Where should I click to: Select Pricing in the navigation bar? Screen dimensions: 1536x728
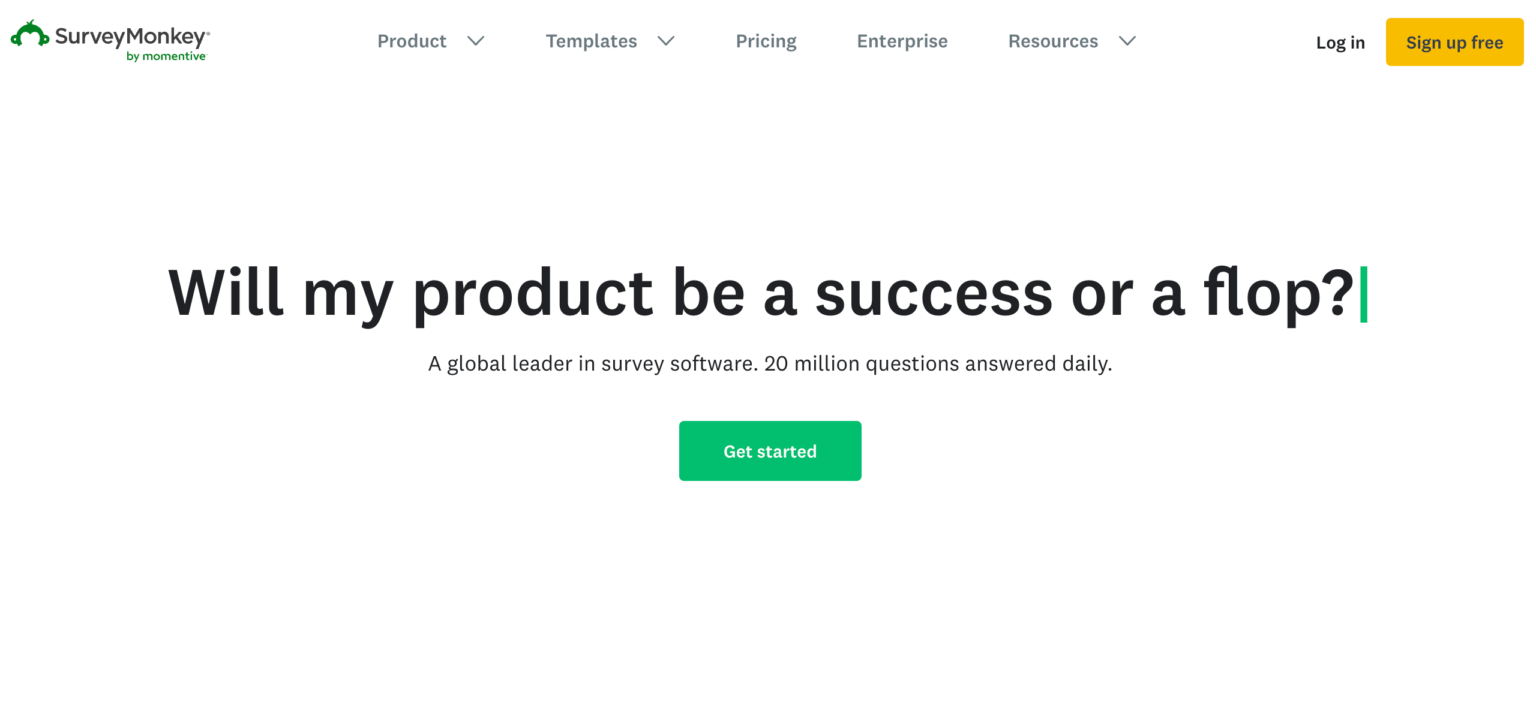coord(766,41)
